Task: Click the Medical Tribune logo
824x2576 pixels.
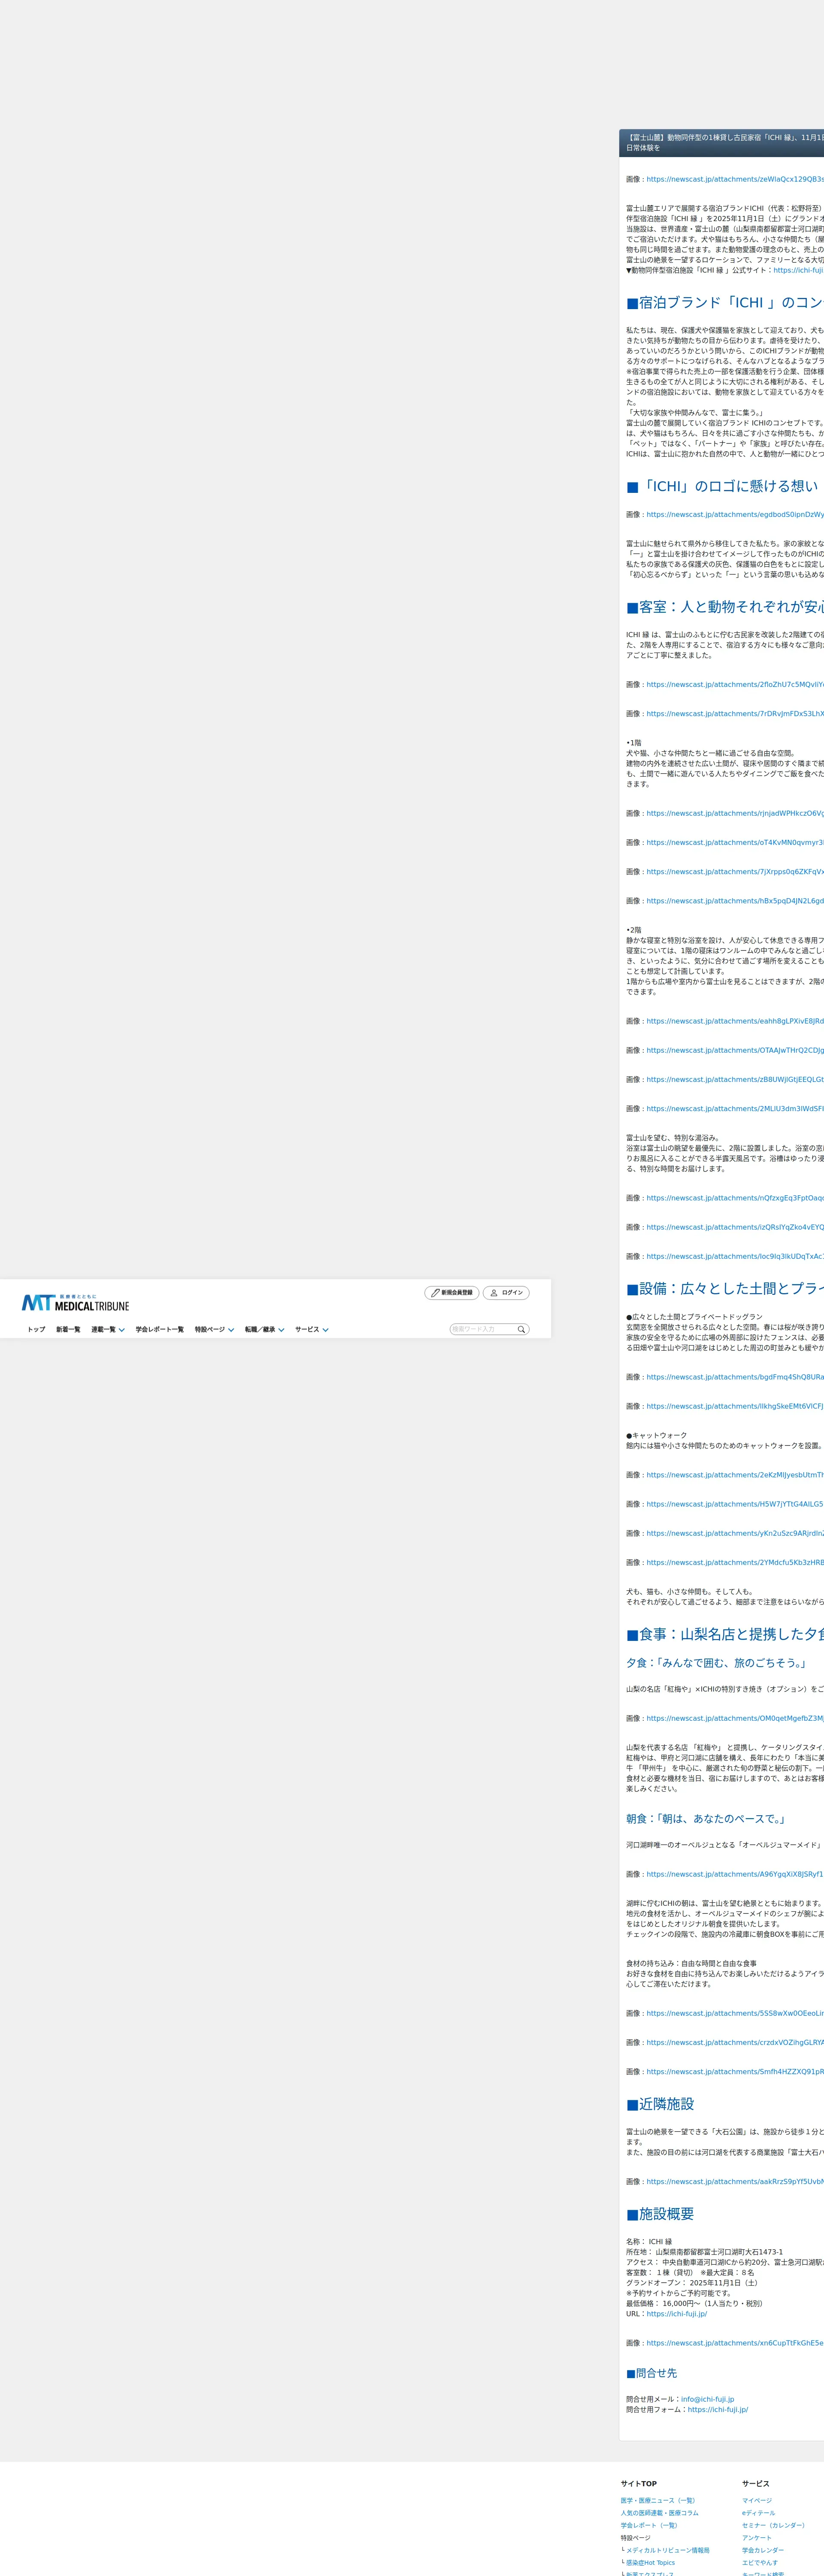Action: [x=75, y=1302]
